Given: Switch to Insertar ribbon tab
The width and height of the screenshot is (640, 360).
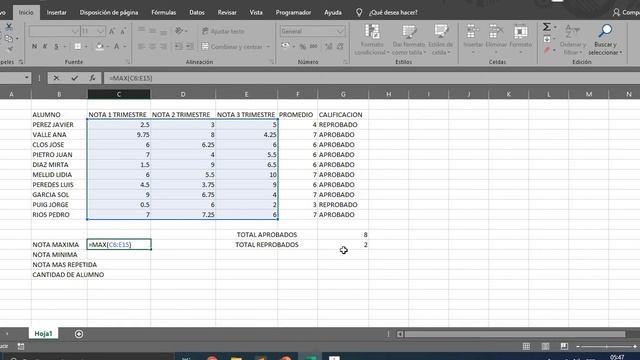Looking at the screenshot, I should pos(56,13).
